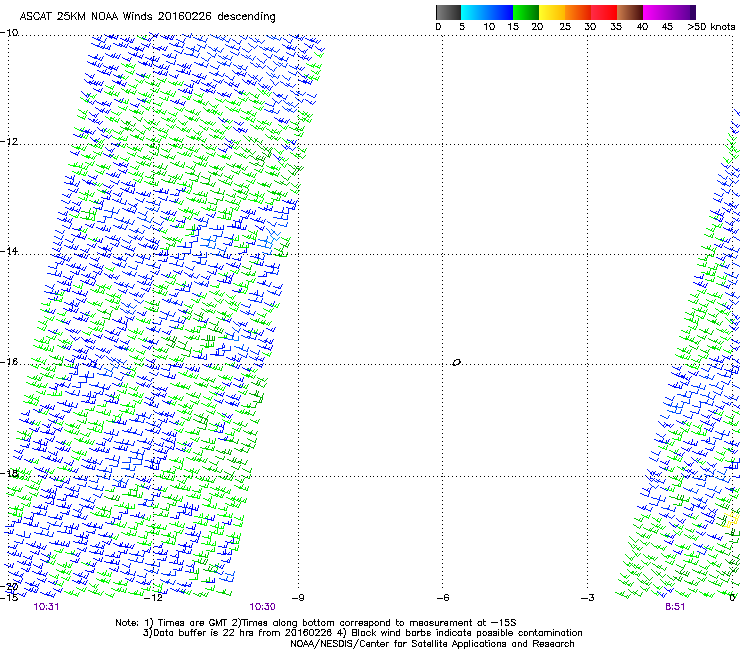Select the green 15–20 knots color segment
Screen dimensions: 740x650
pyautogui.click(x=526, y=12)
